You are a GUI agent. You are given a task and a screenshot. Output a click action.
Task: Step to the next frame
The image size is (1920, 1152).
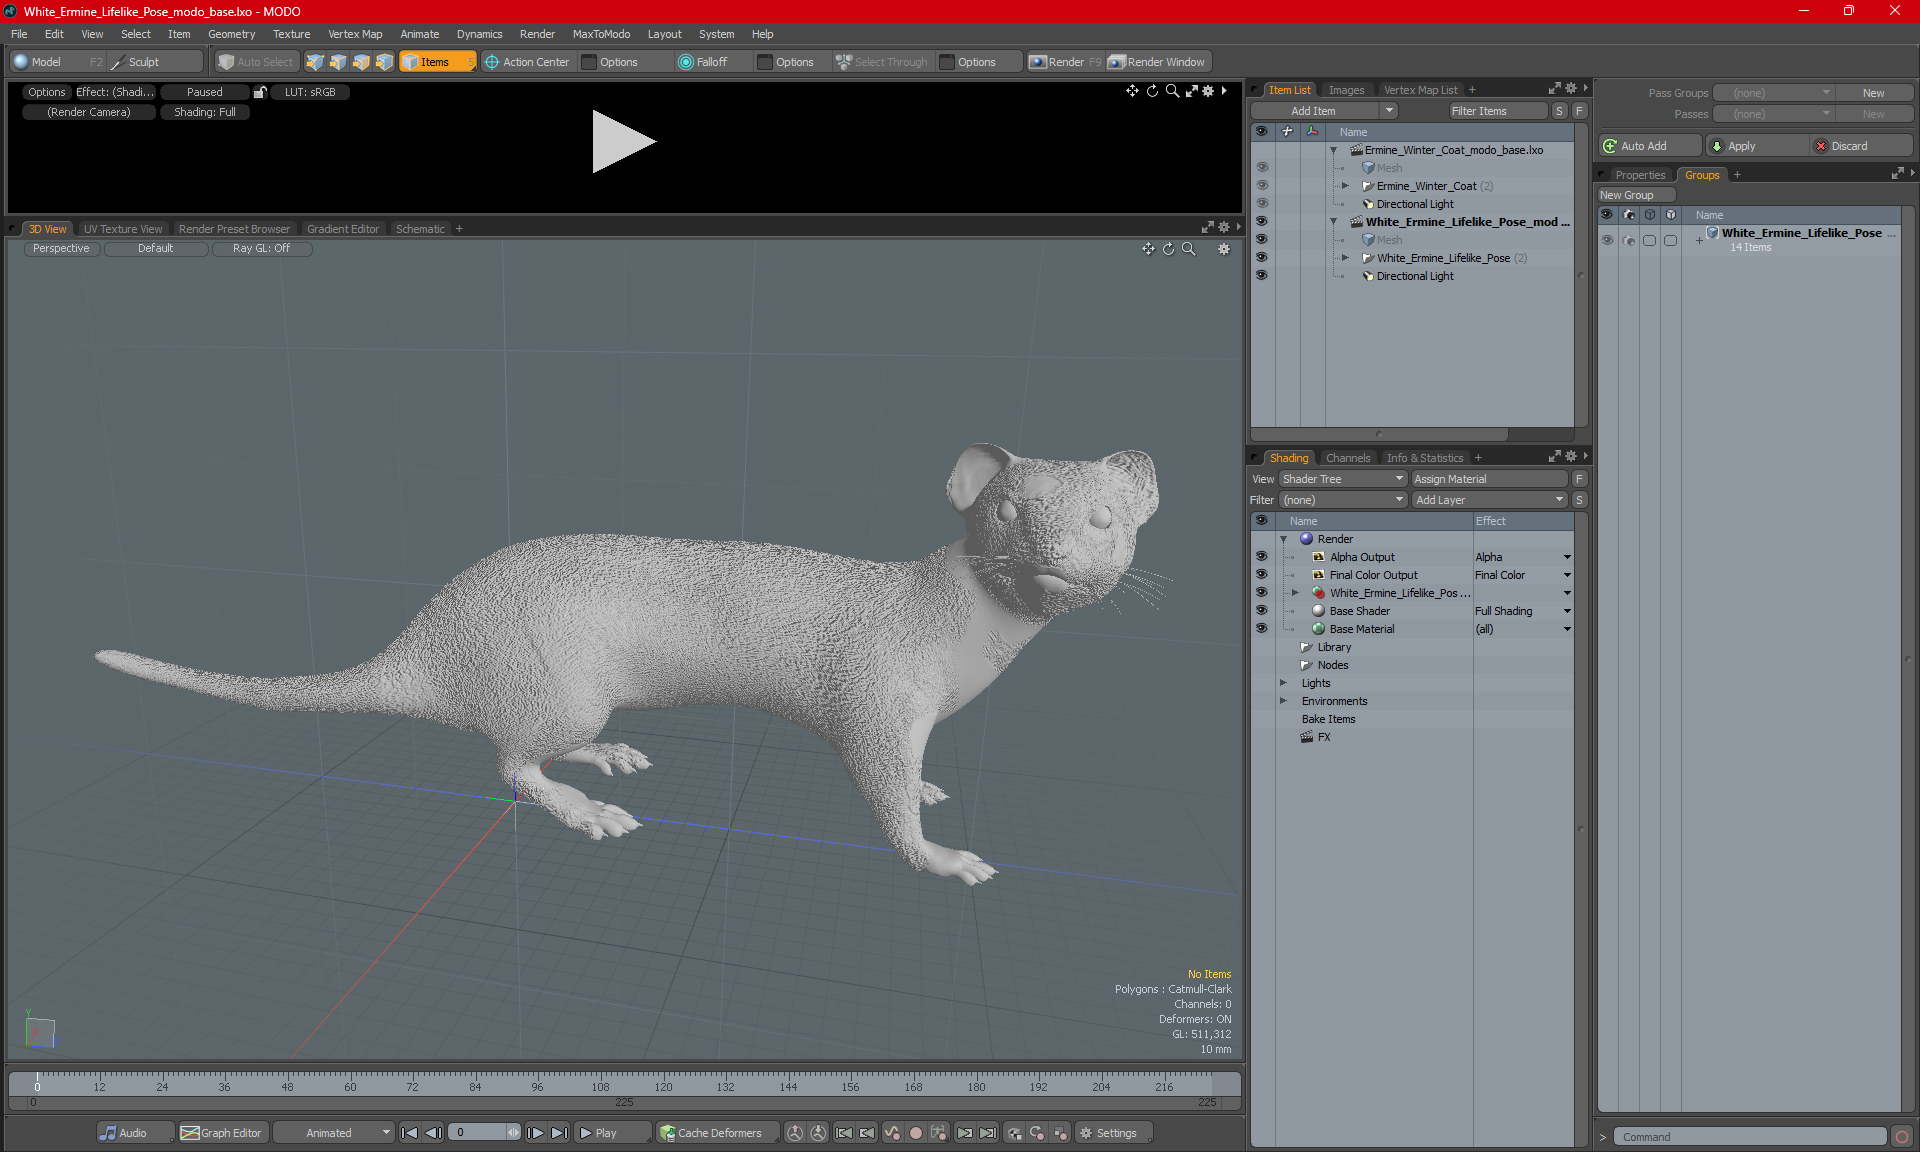pos(536,1133)
